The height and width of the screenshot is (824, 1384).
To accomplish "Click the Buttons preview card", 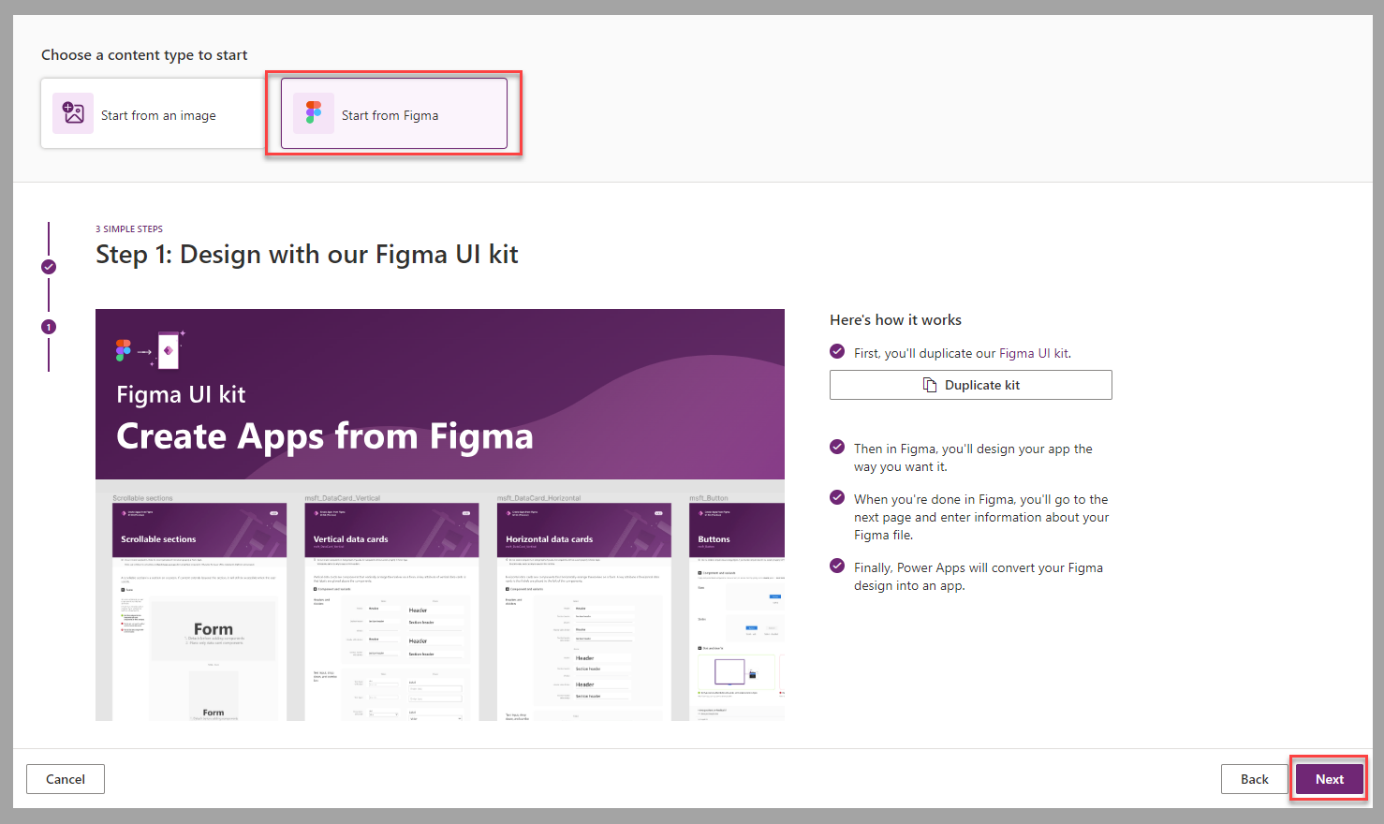I will [x=737, y=611].
